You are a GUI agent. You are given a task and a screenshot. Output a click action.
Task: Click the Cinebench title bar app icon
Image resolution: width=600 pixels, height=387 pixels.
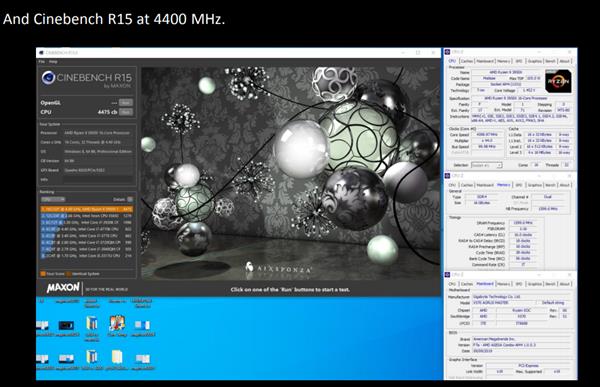point(41,52)
